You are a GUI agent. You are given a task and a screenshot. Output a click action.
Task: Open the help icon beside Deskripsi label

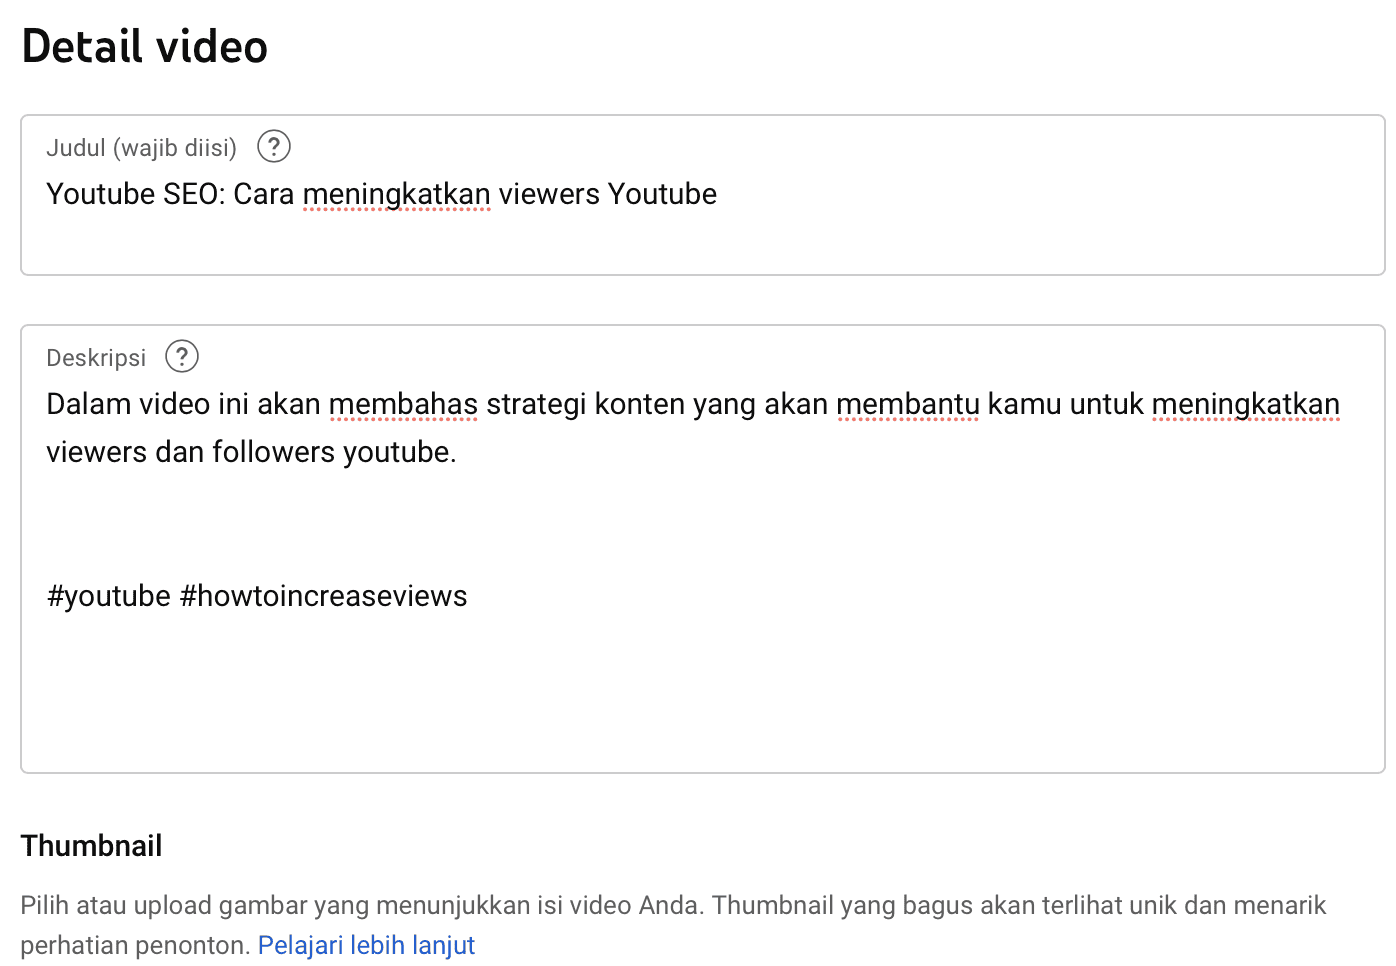[x=182, y=357]
